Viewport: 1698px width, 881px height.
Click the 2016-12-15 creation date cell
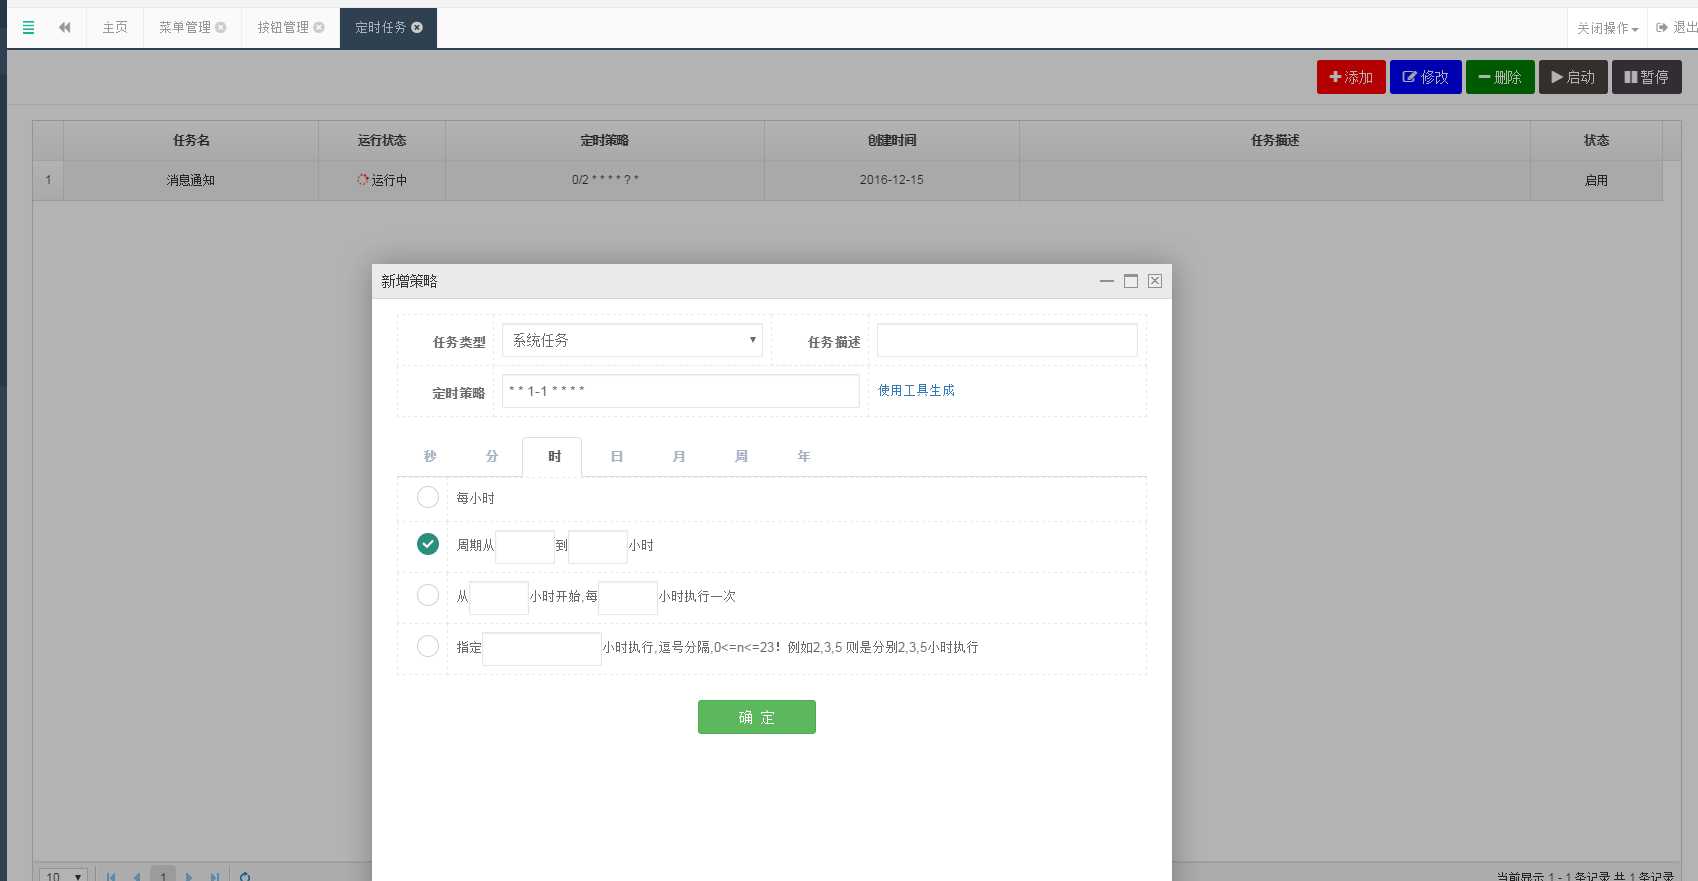(892, 180)
